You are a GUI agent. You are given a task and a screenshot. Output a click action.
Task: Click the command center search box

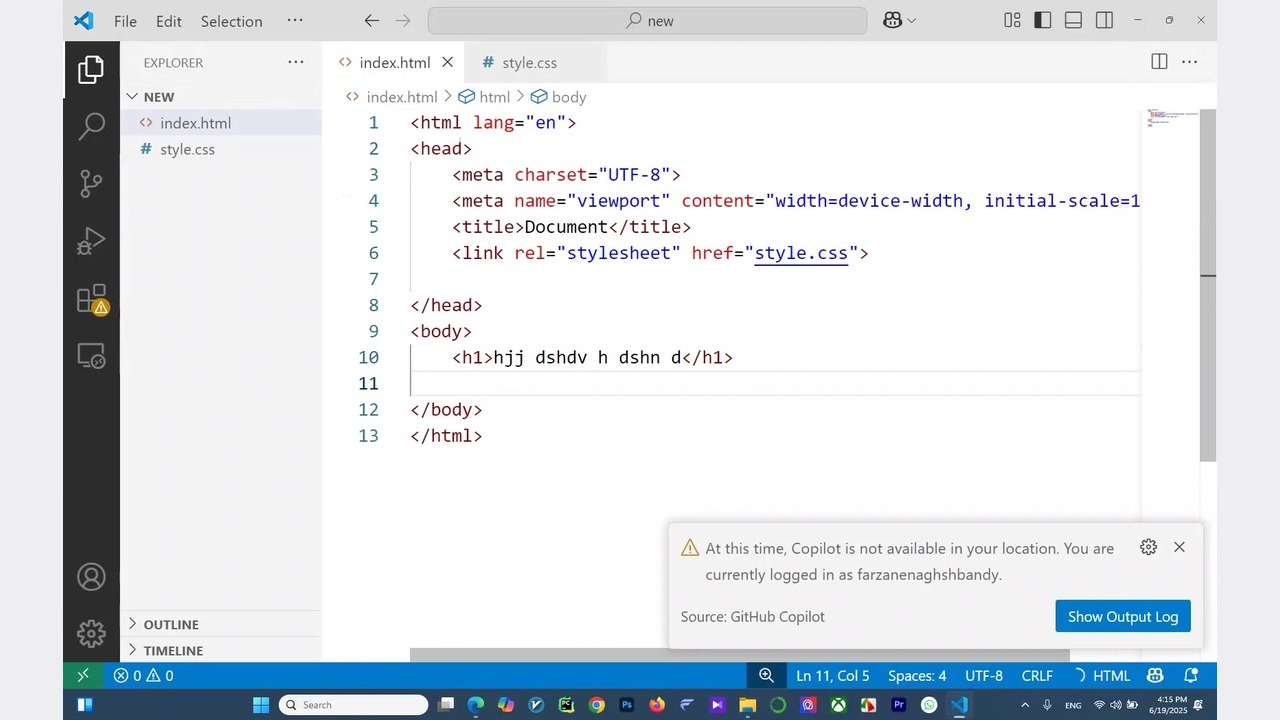coord(648,21)
